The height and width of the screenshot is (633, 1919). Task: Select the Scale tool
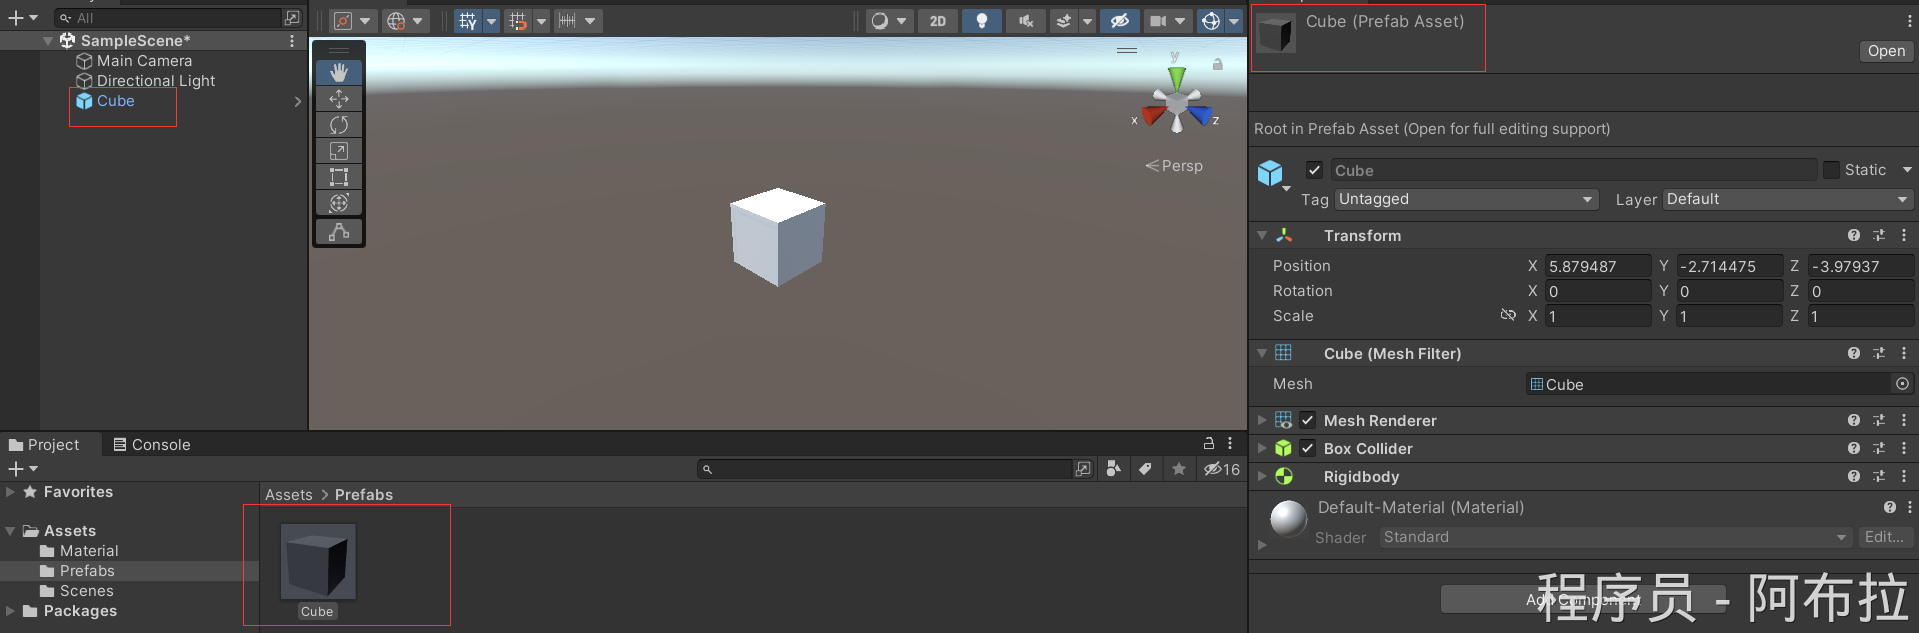(339, 151)
